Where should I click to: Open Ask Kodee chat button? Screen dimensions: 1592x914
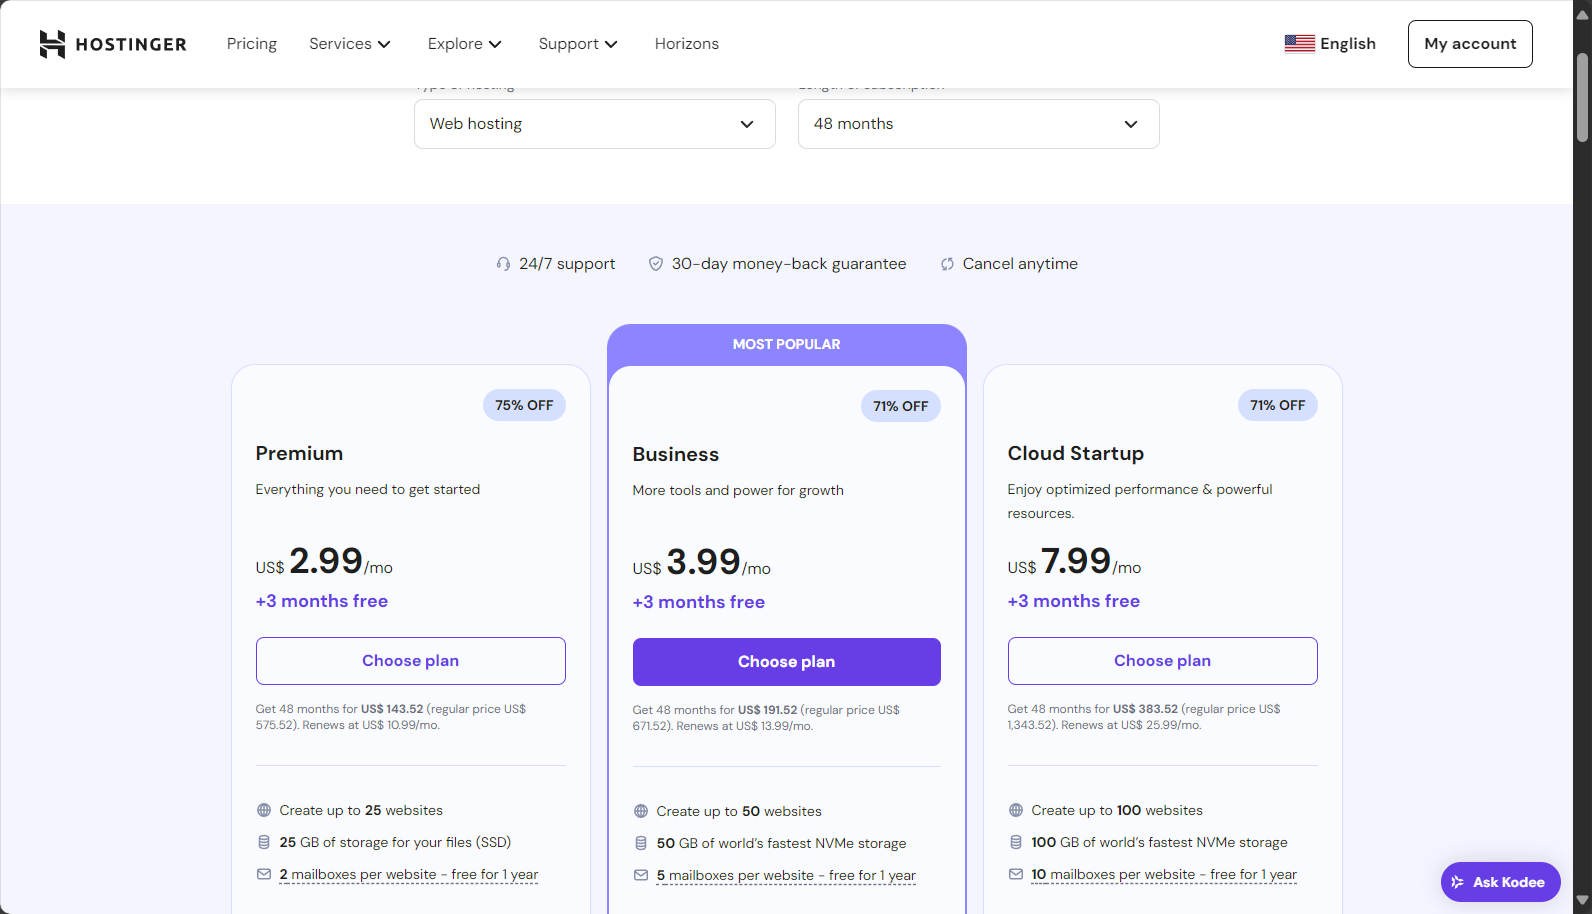[x=1501, y=882]
